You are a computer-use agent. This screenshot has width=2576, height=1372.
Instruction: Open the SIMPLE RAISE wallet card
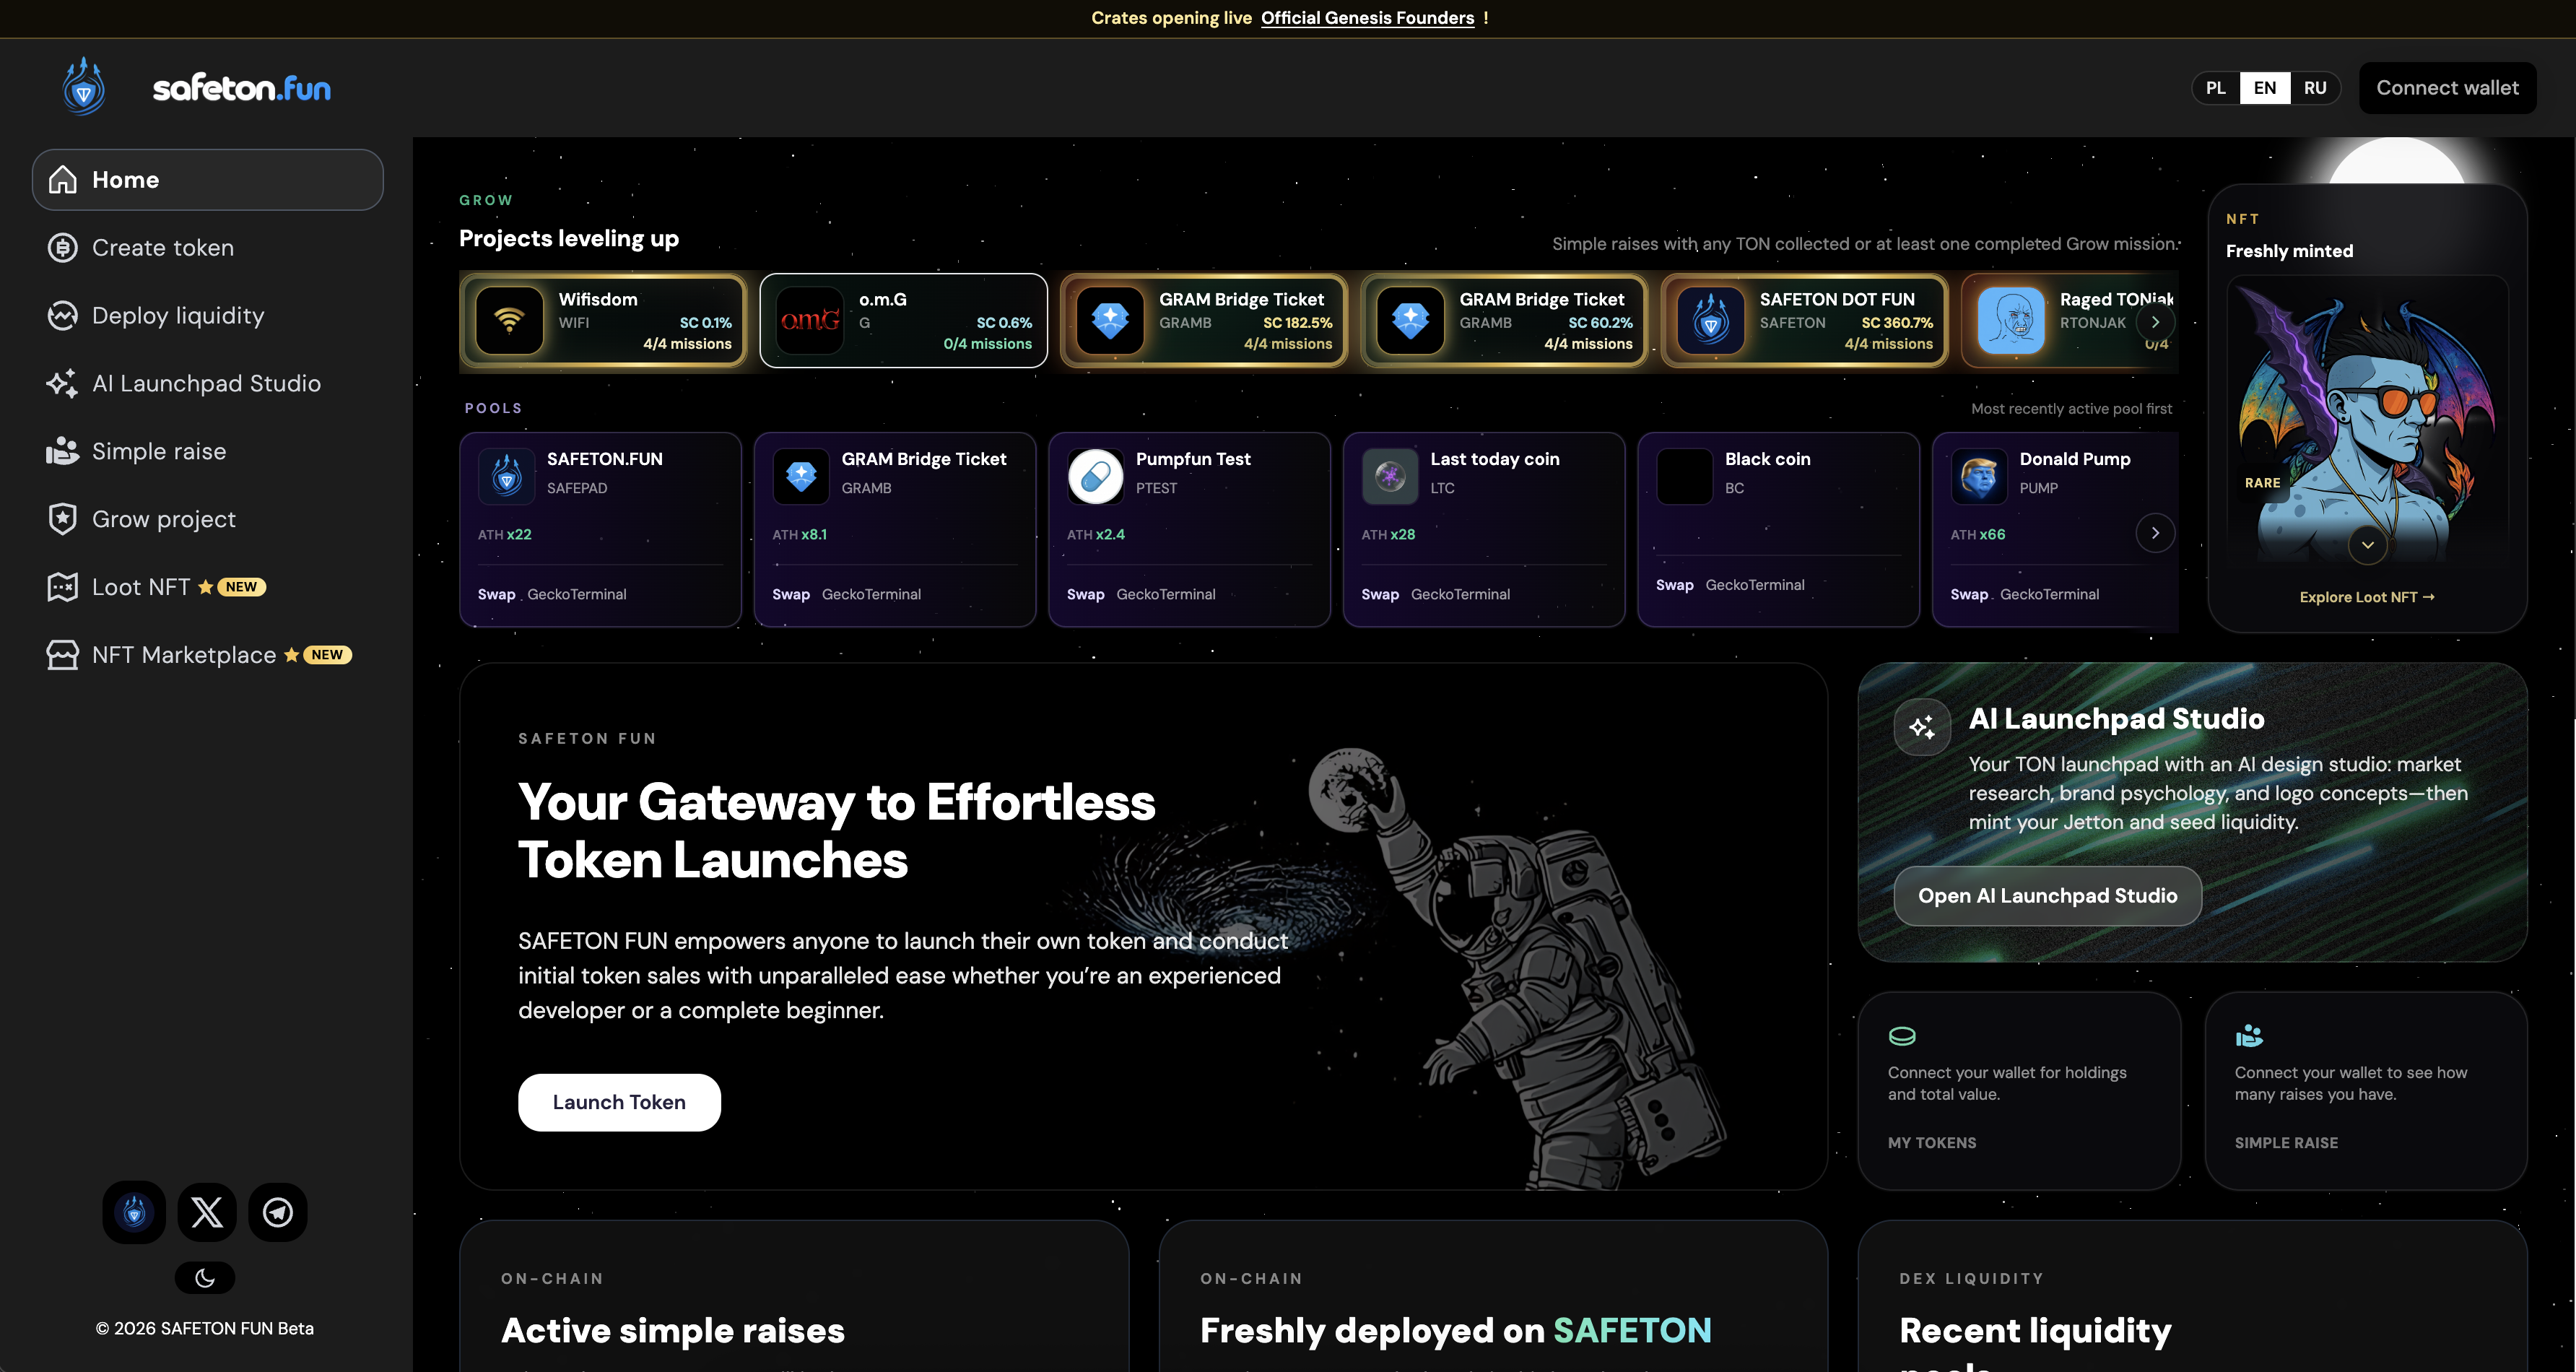pyautogui.click(x=2366, y=1091)
